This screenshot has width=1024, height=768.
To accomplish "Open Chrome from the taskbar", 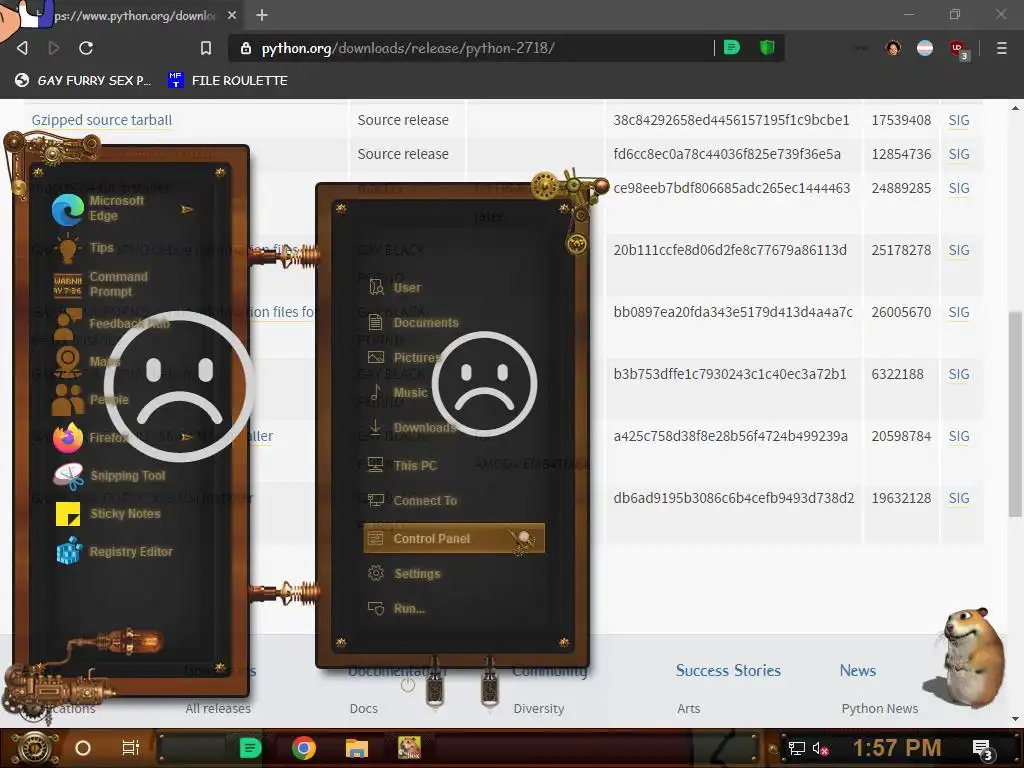I will pyautogui.click(x=304, y=748).
